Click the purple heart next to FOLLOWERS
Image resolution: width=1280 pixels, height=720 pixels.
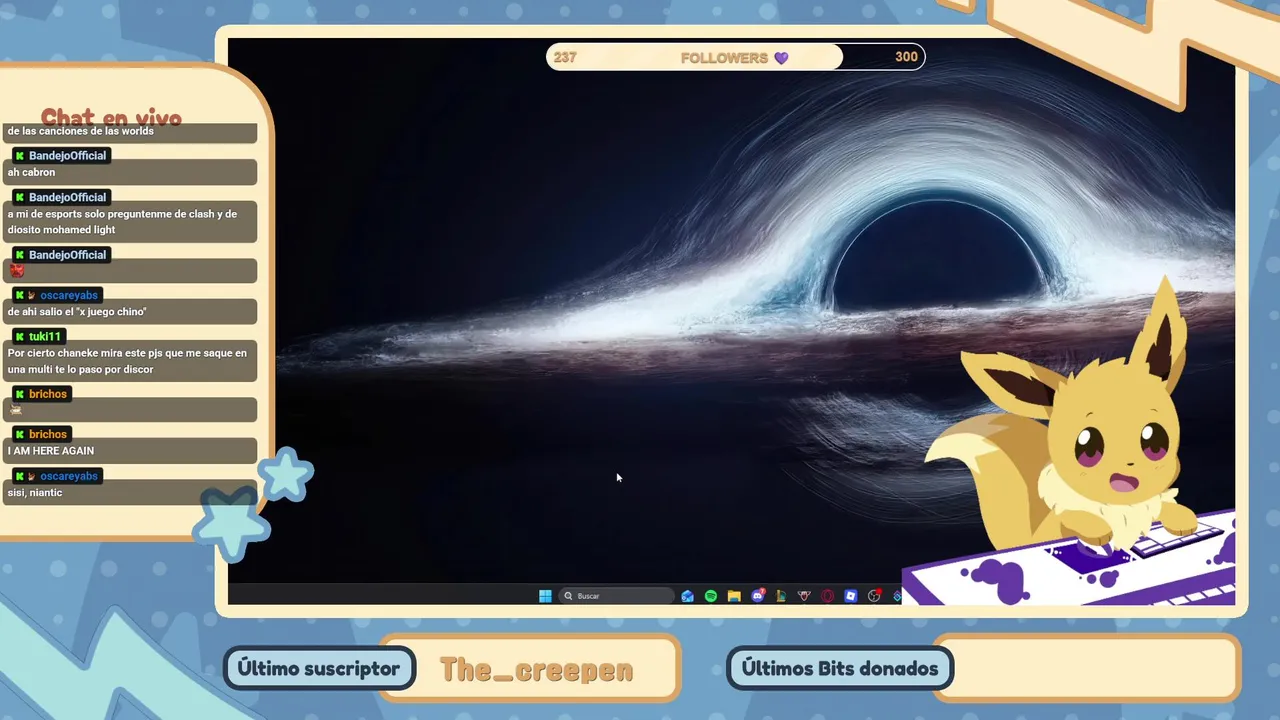[x=781, y=58]
